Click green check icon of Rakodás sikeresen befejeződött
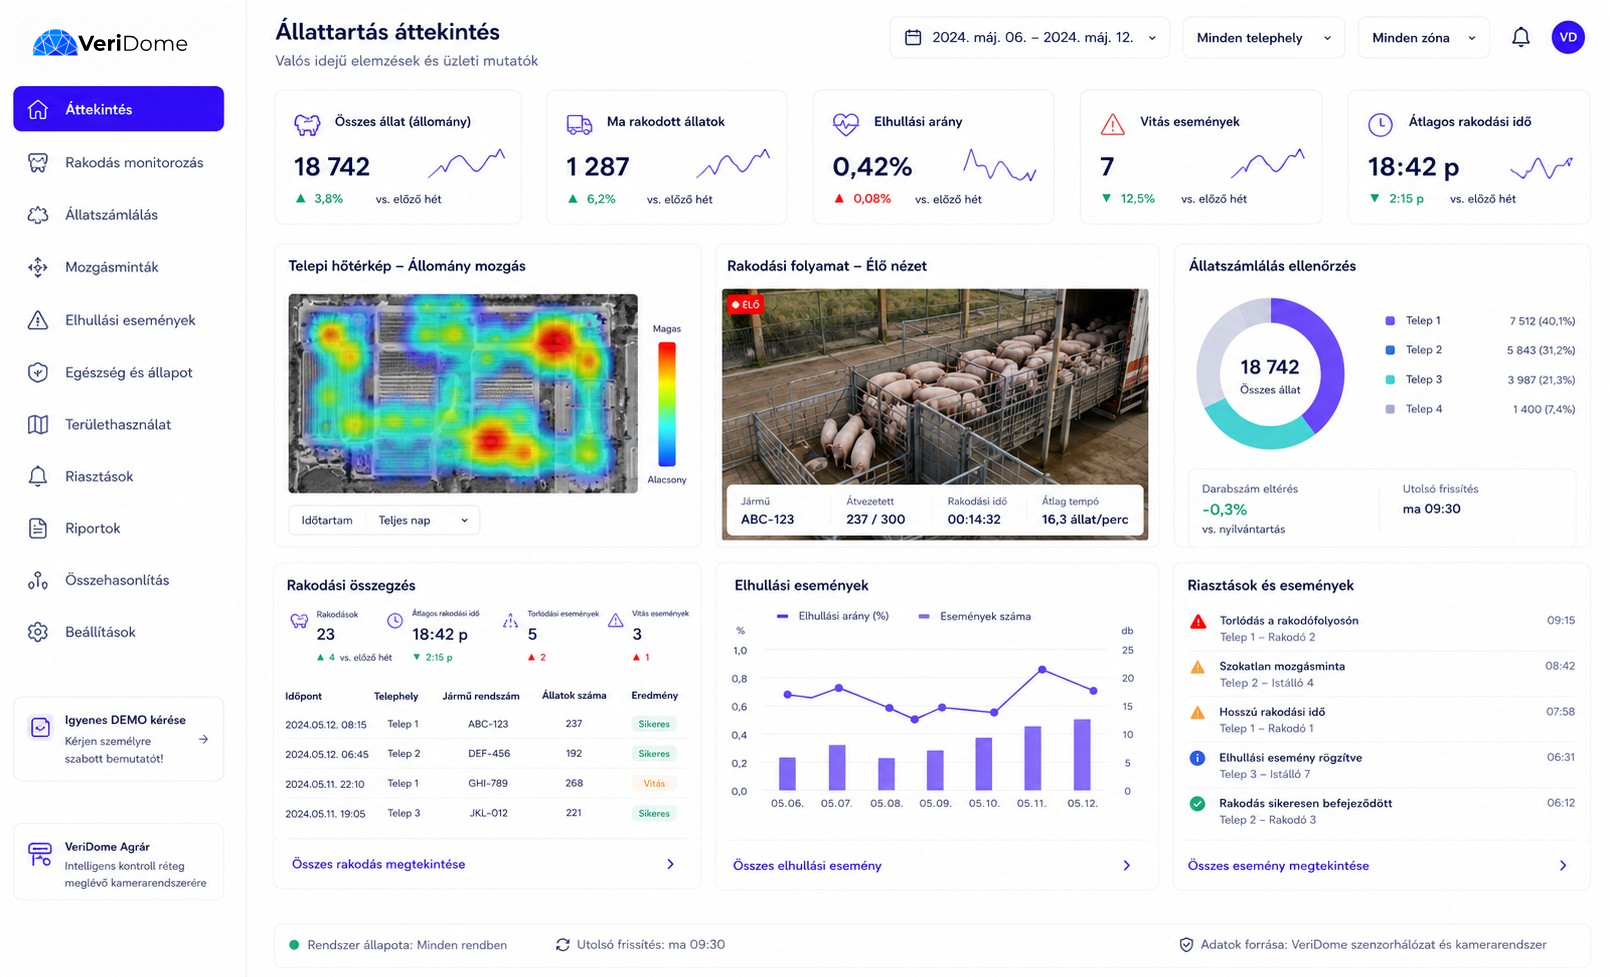Screen dimensions: 1610x977 pos(1197,803)
